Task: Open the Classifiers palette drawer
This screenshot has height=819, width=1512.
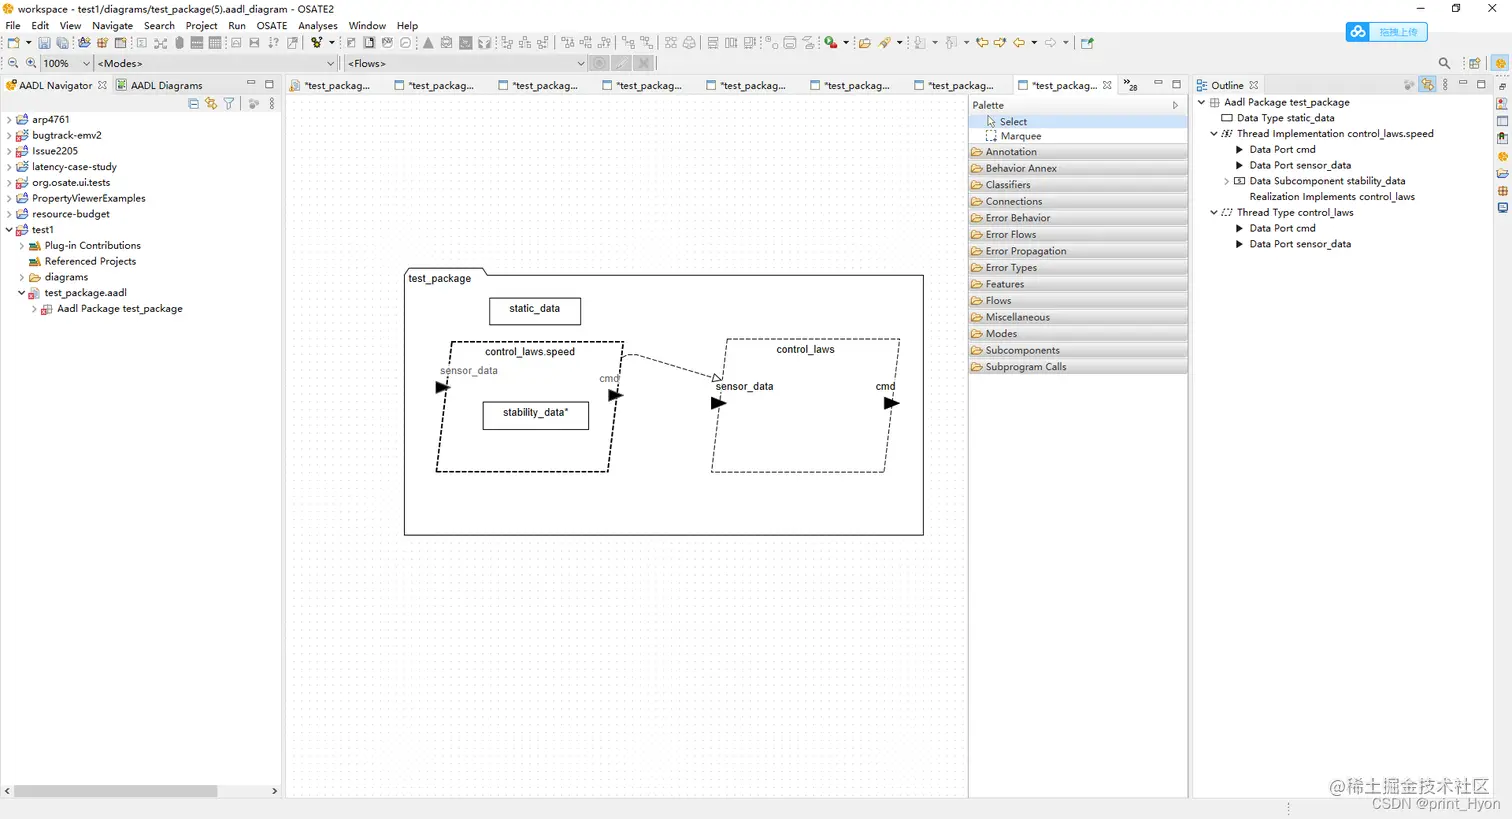Action: [x=1078, y=185]
